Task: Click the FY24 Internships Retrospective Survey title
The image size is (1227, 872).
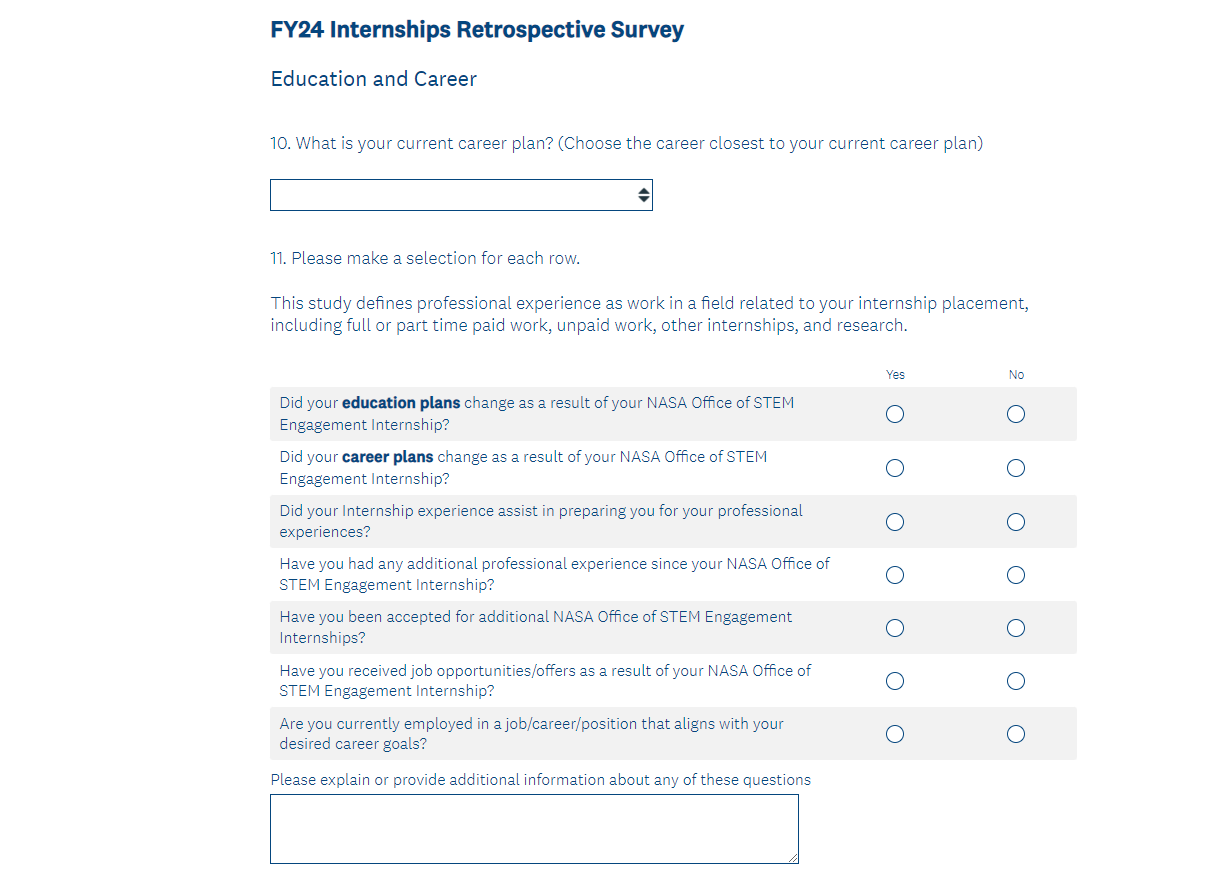Action: 477,30
